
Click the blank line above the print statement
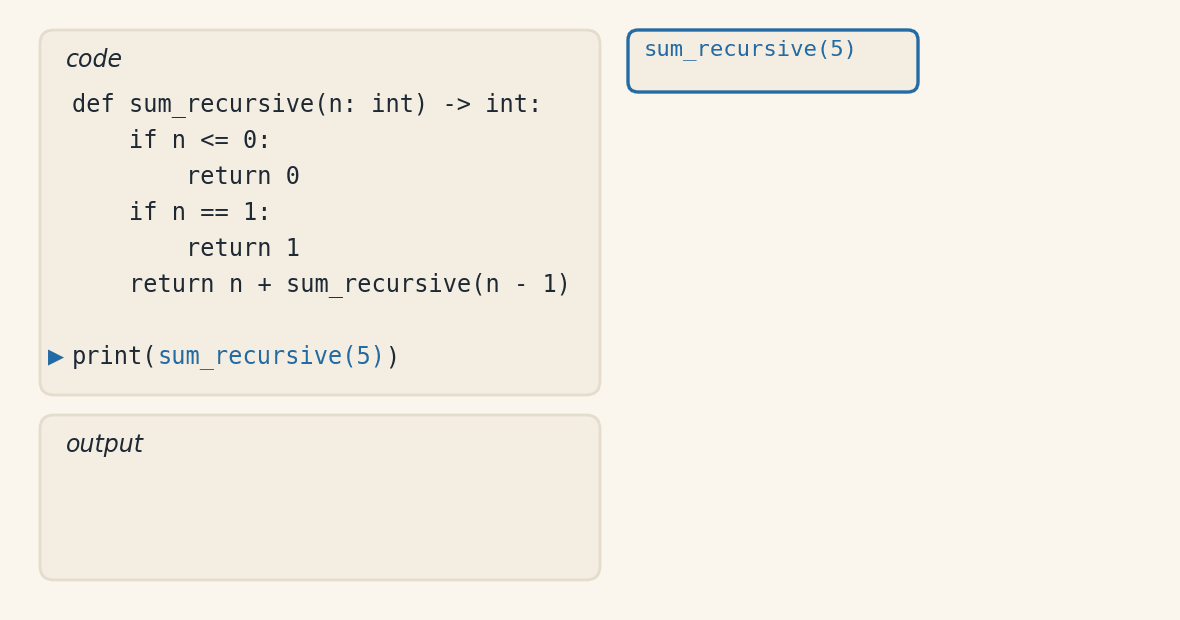[x=320, y=321]
